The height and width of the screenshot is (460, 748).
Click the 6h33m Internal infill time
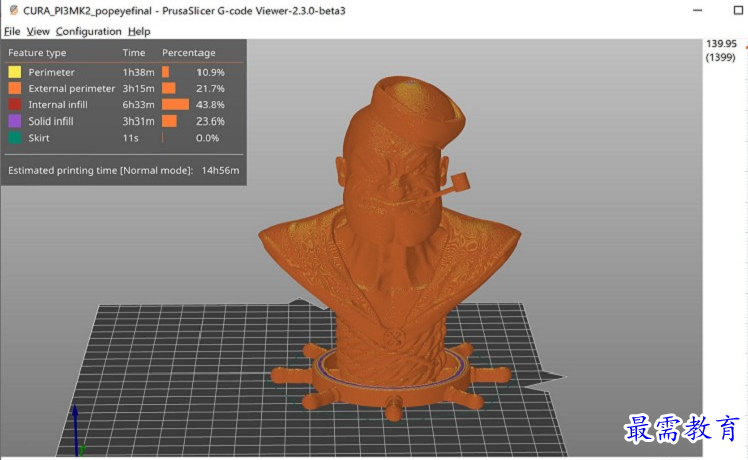(138, 105)
